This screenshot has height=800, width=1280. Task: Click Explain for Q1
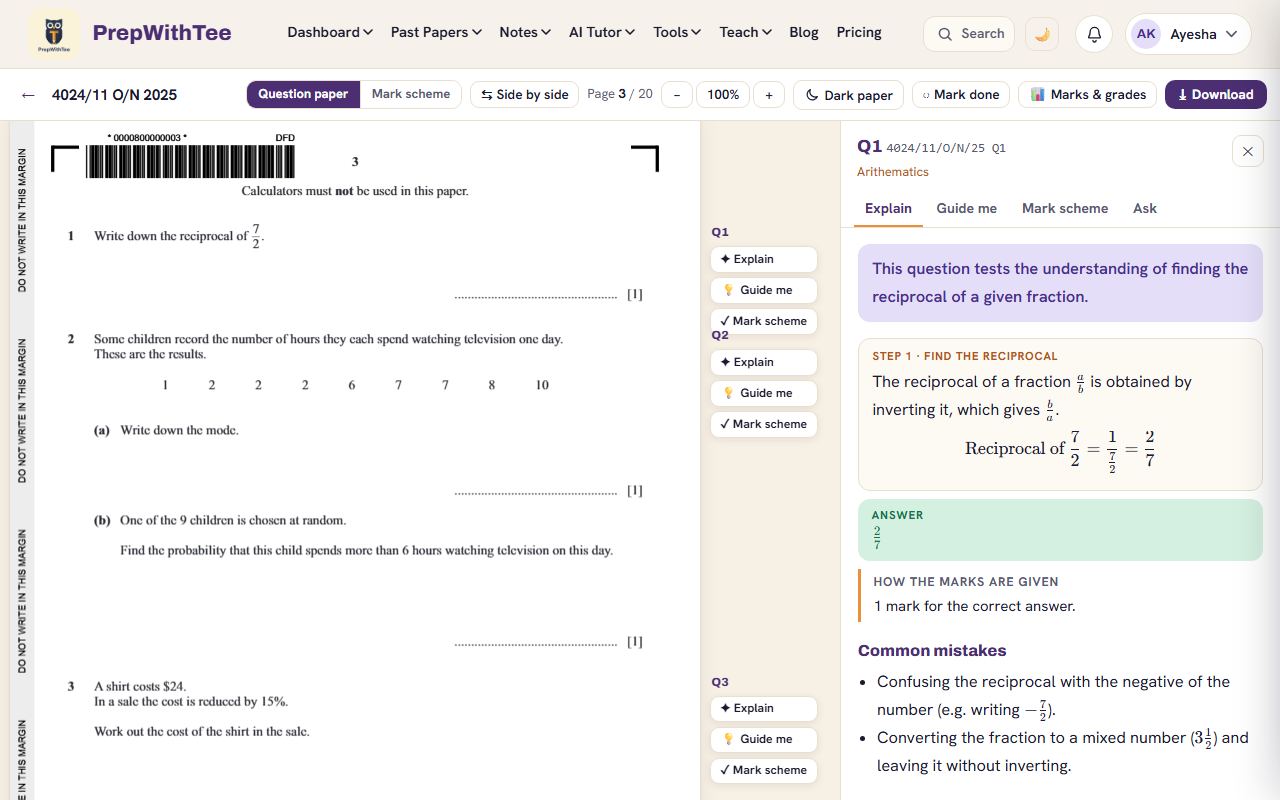tap(764, 259)
